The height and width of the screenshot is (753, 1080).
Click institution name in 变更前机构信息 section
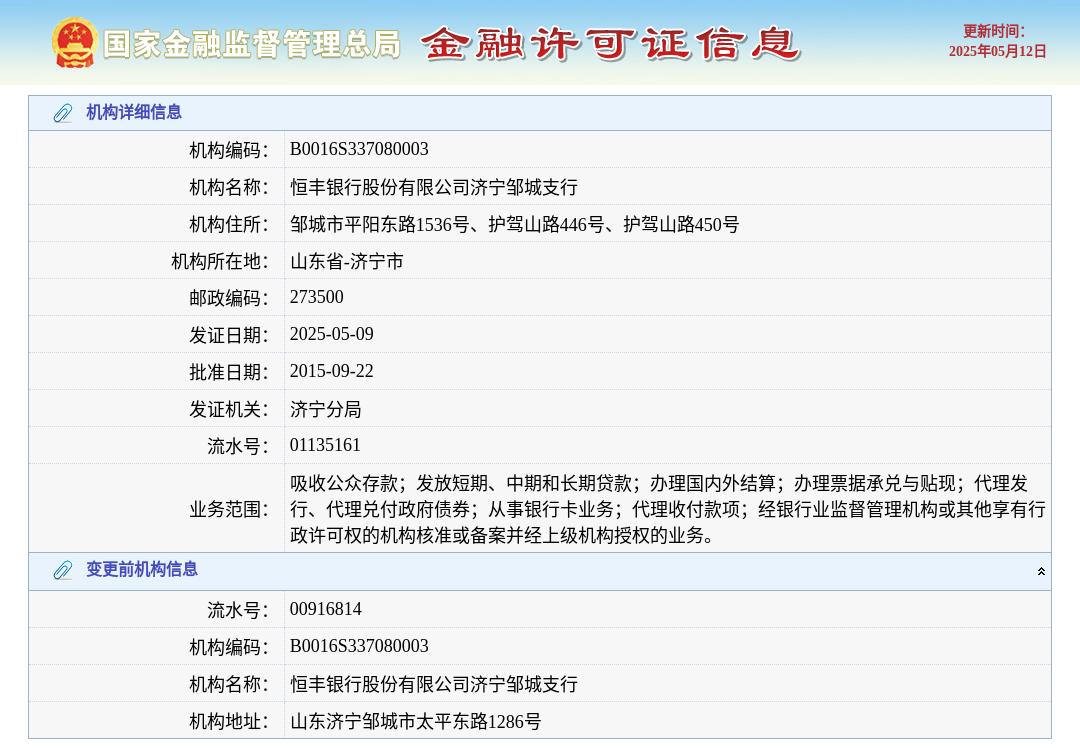tap(434, 684)
